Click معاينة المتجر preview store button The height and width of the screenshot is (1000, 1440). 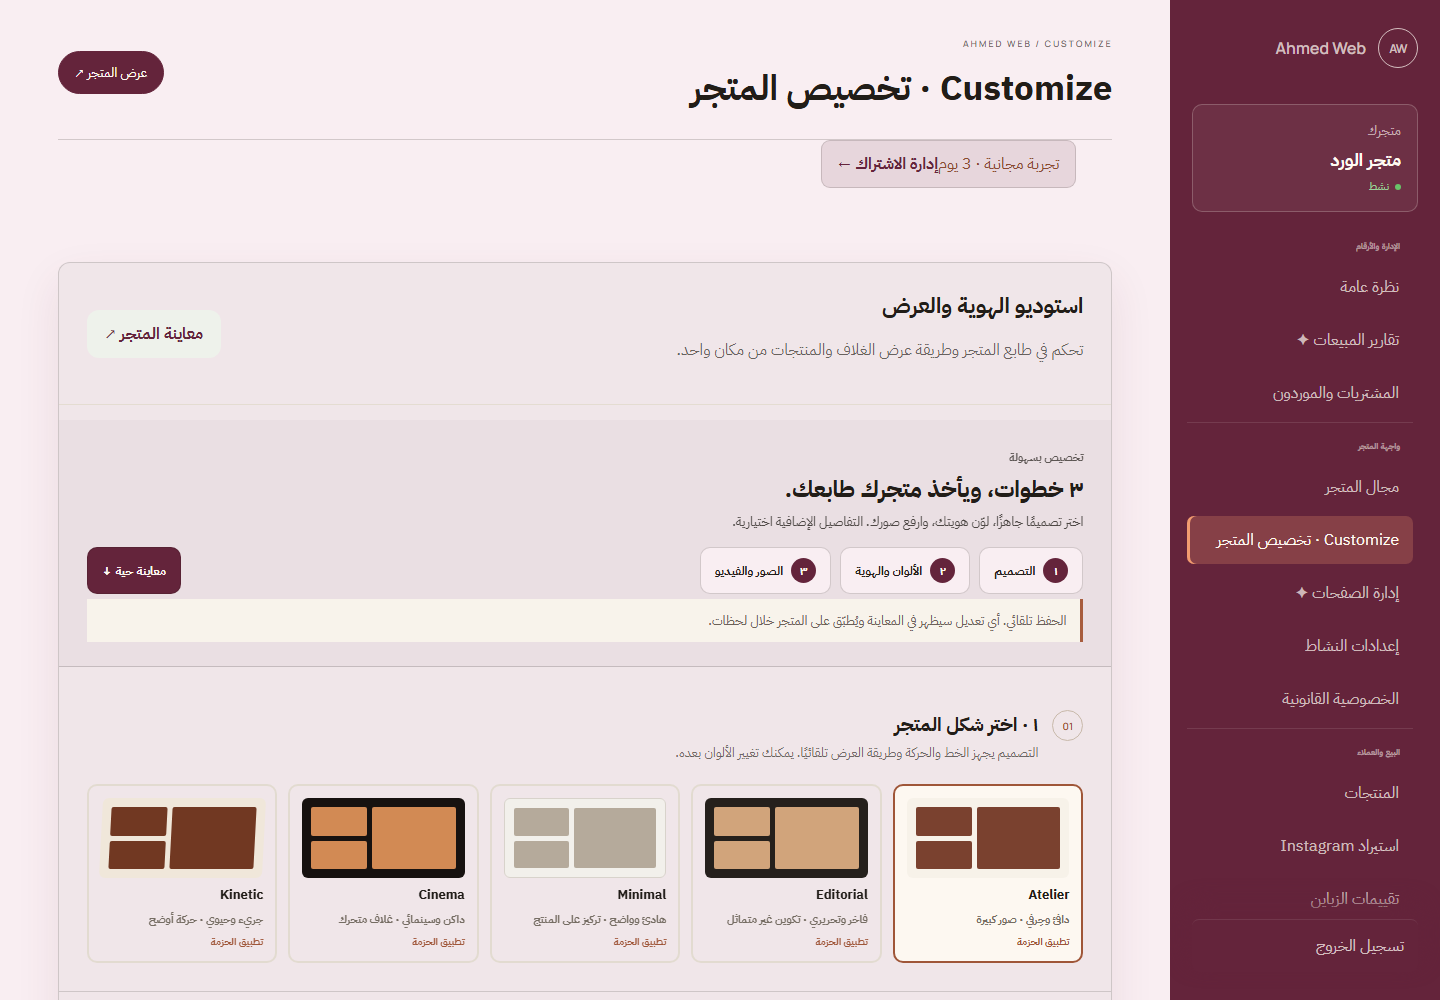(x=154, y=334)
